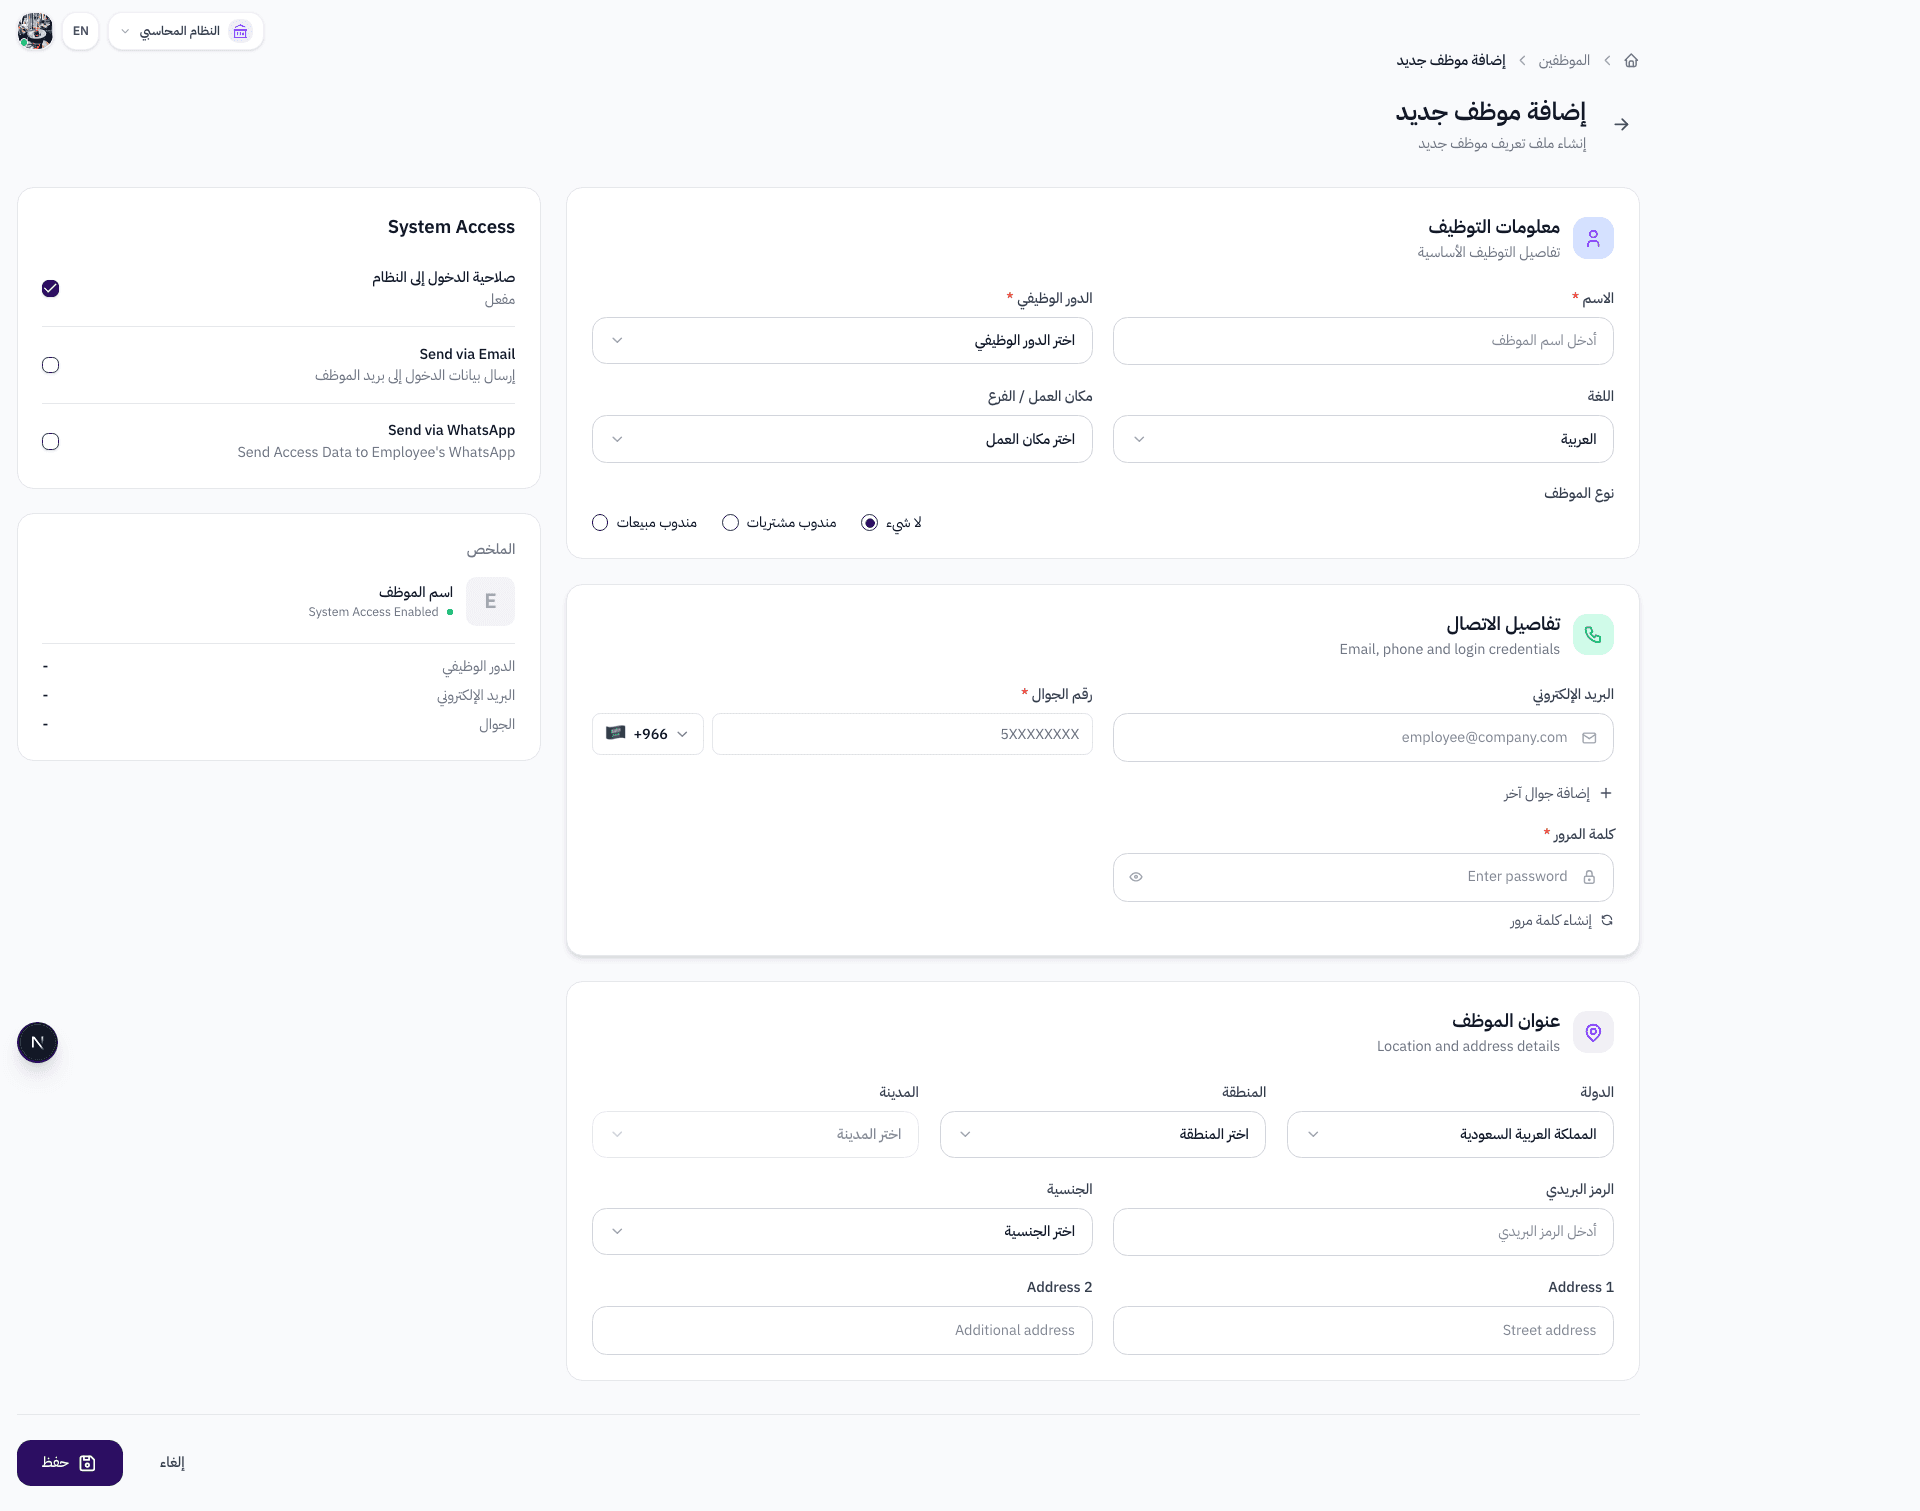The height and width of the screenshot is (1511, 1920).
Task: Click the plus icon to add another mobile
Action: [x=1606, y=793]
